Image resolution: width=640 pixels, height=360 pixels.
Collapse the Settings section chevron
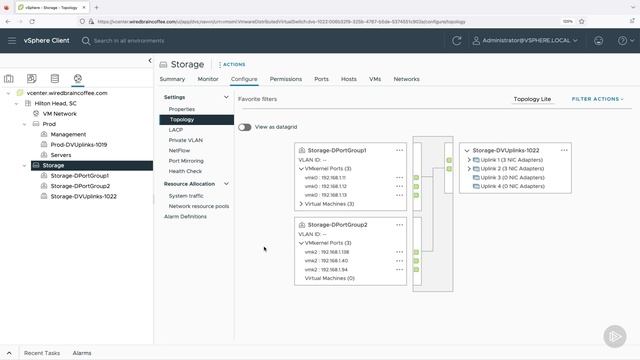point(226,97)
